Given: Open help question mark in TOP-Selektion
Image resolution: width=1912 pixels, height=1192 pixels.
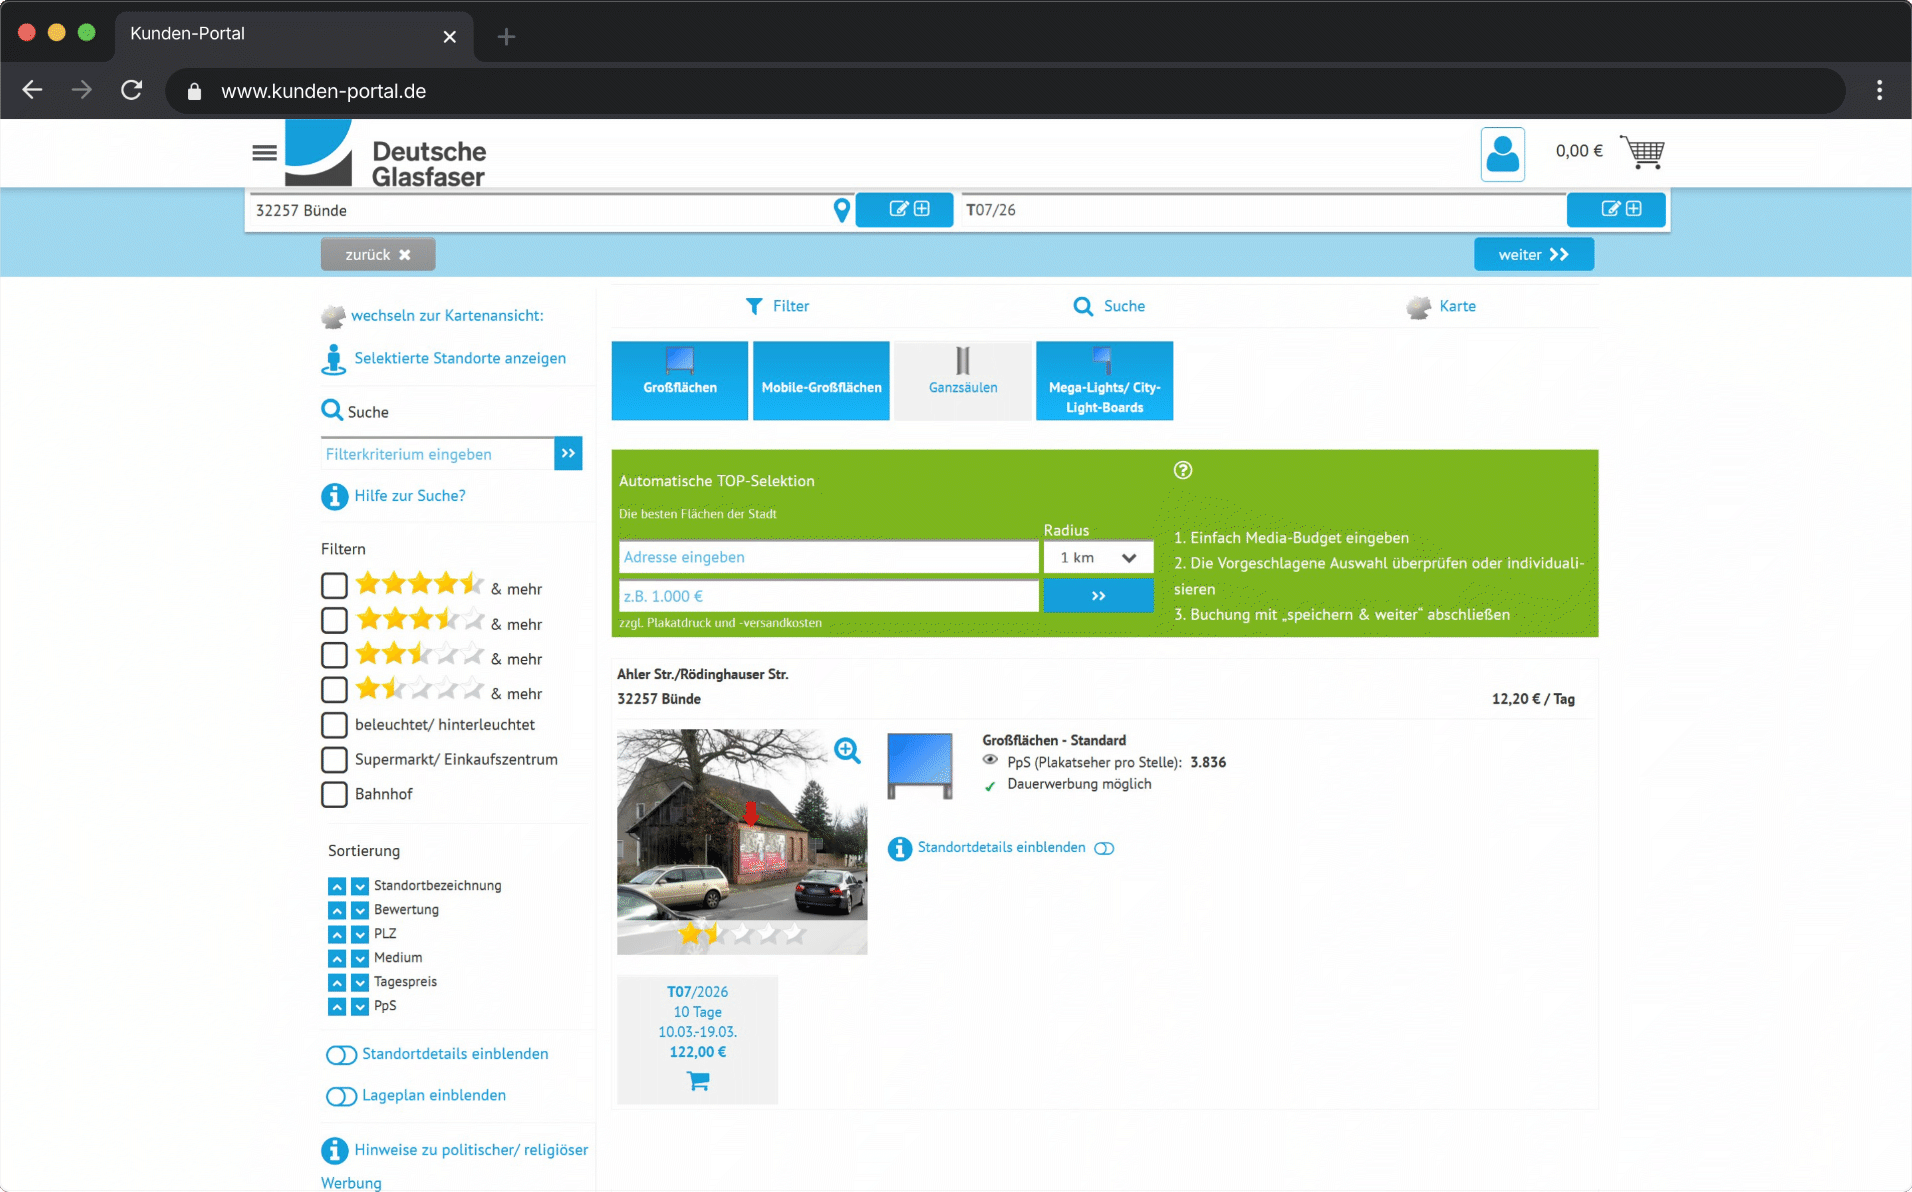Looking at the screenshot, I should coord(1182,470).
